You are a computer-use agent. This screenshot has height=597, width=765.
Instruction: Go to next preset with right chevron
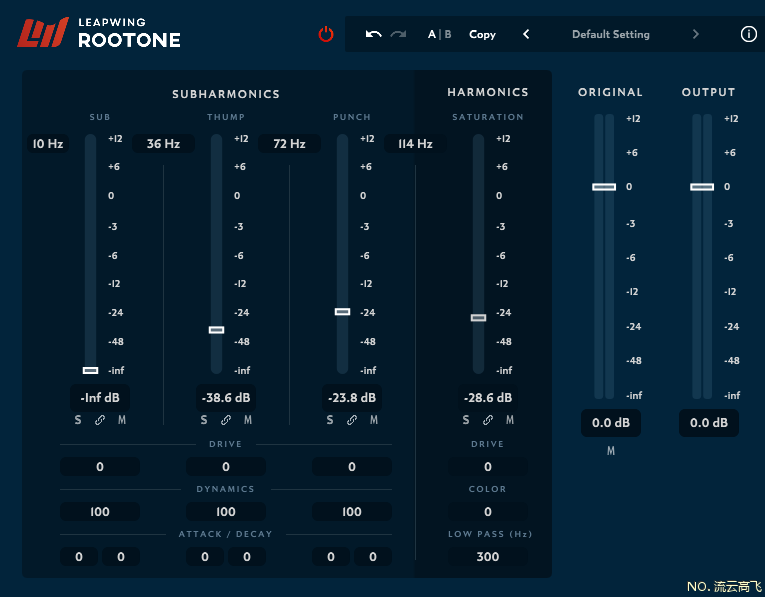coord(696,34)
